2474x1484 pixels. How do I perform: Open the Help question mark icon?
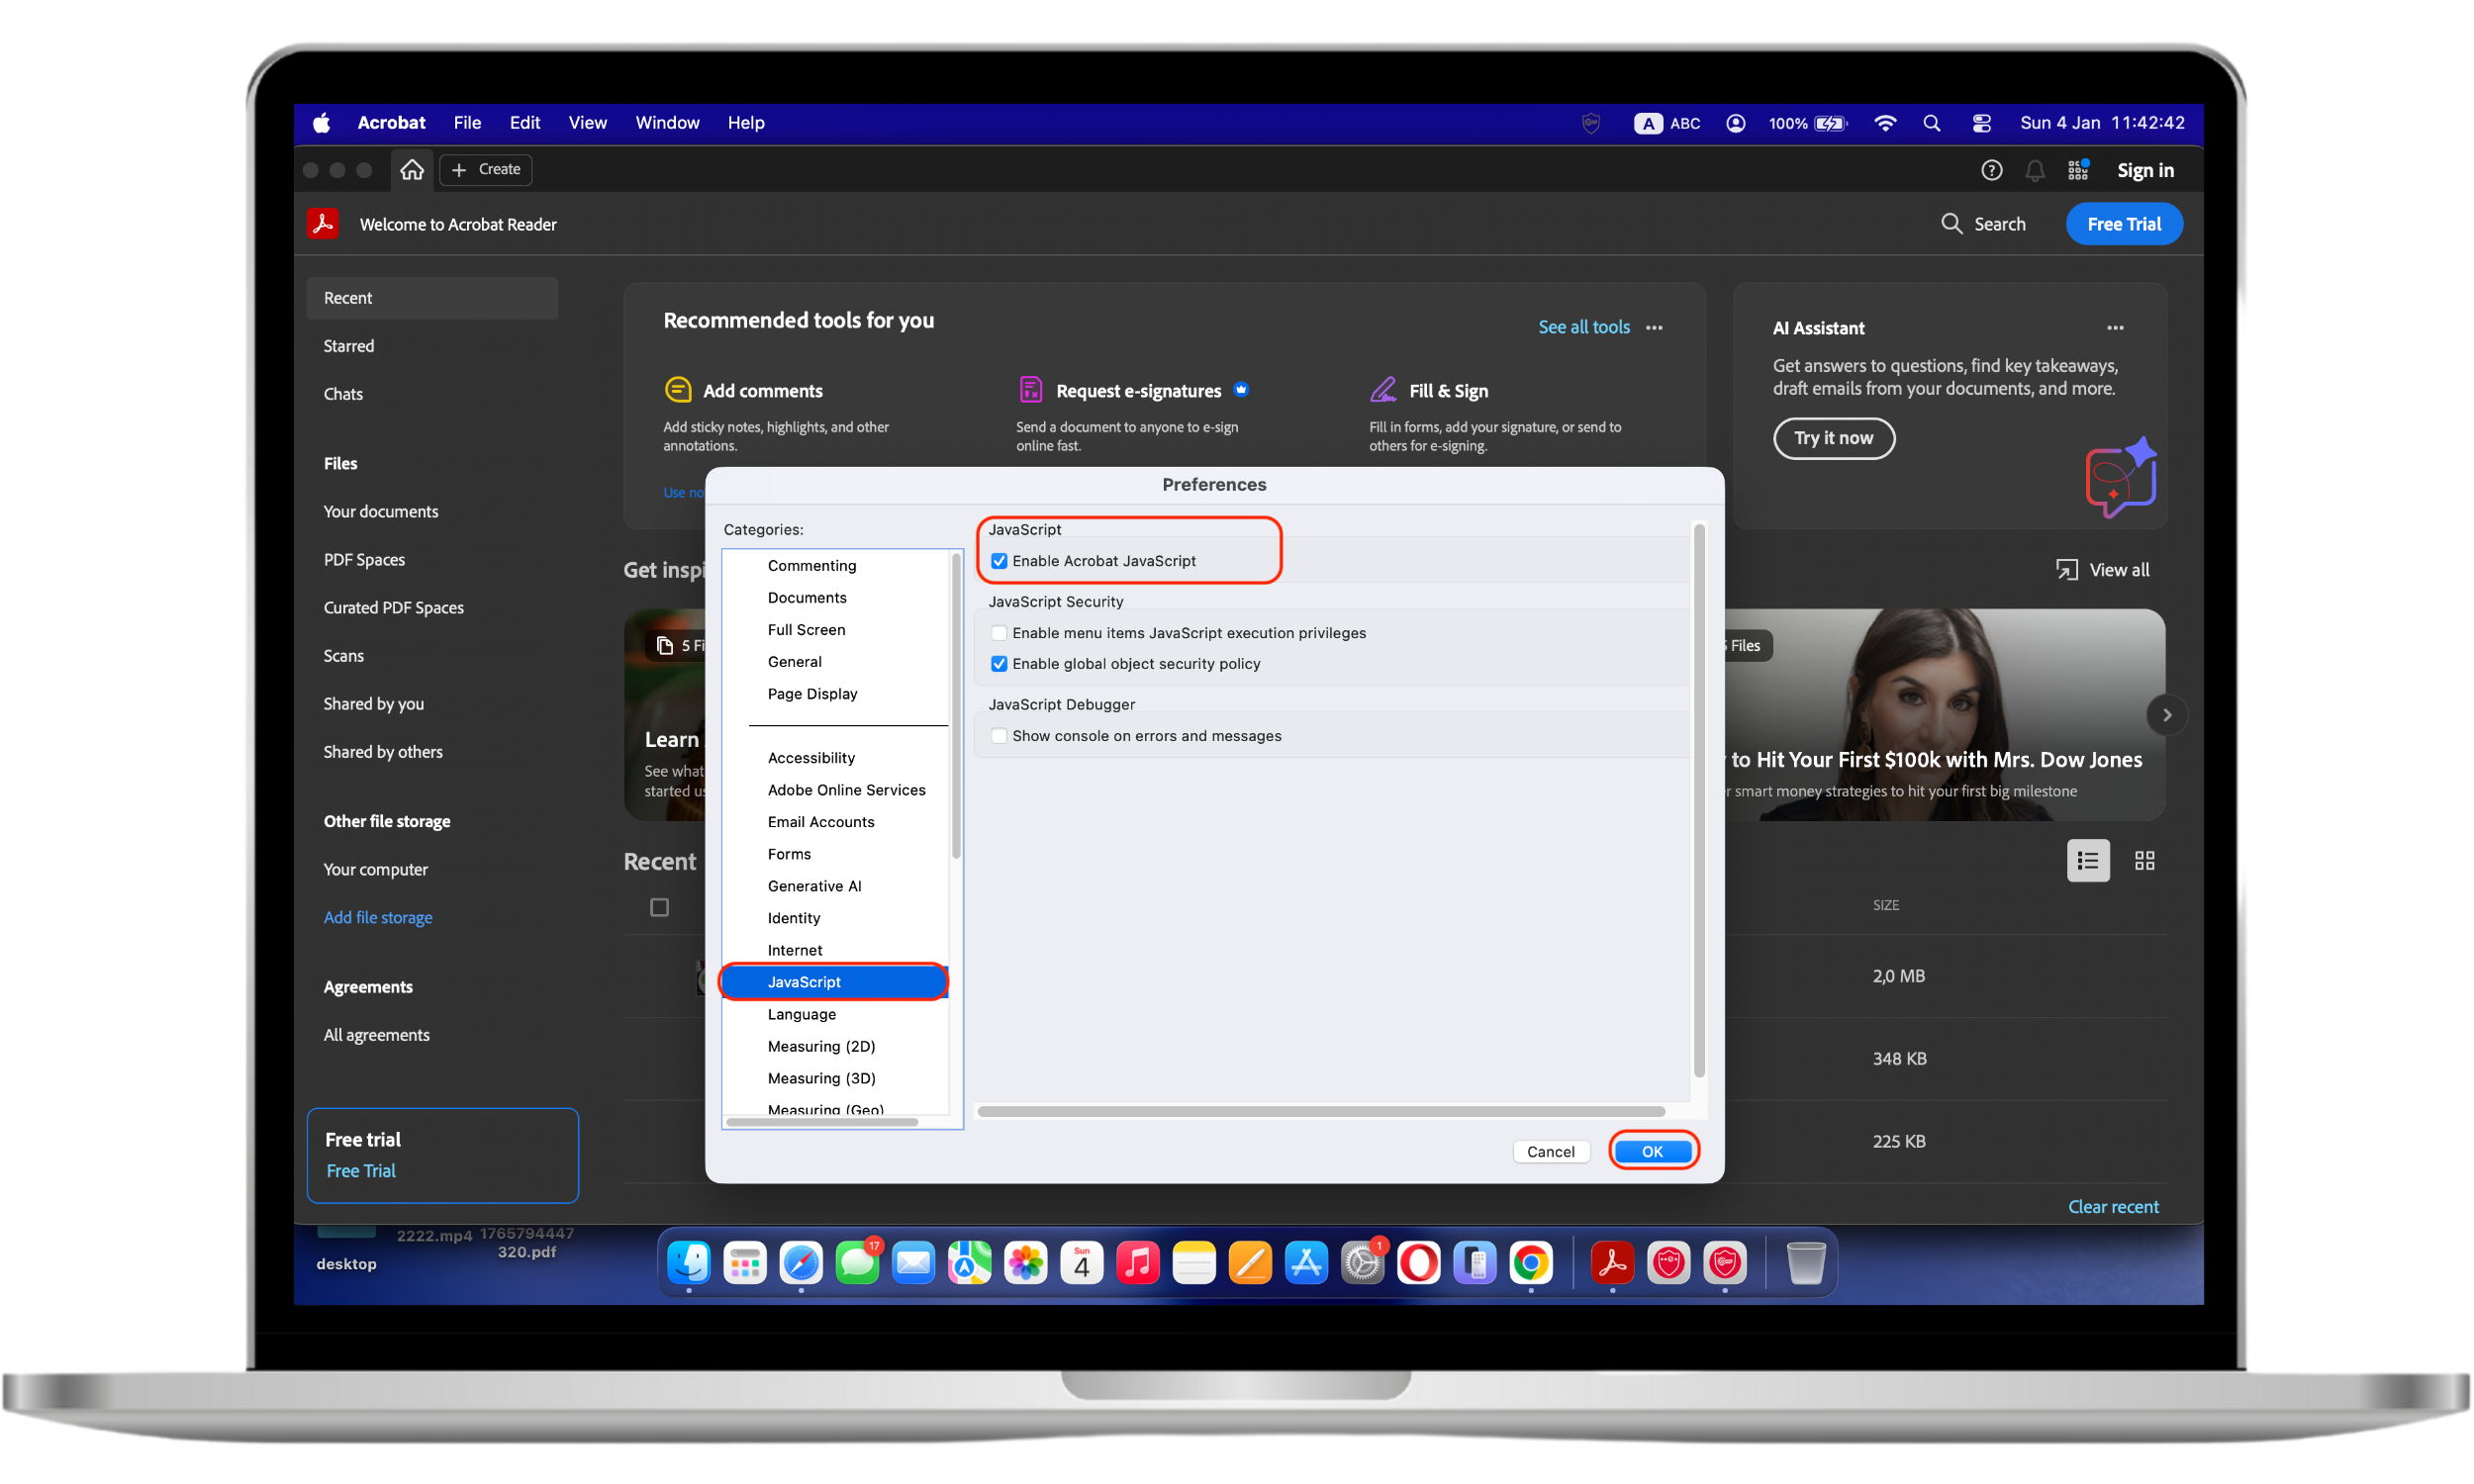tap(1991, 170)
